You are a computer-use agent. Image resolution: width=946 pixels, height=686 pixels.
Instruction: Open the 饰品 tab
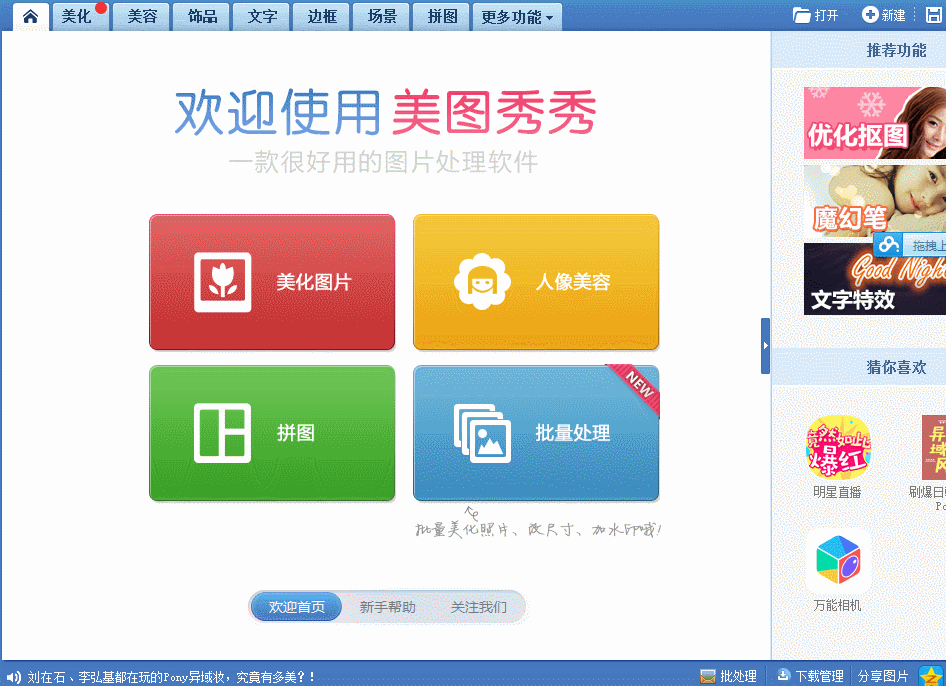tap(202, 16)
